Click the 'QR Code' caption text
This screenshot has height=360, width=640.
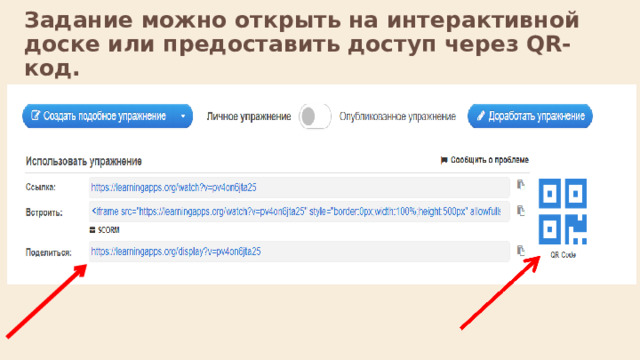click(x=563, y=255)
